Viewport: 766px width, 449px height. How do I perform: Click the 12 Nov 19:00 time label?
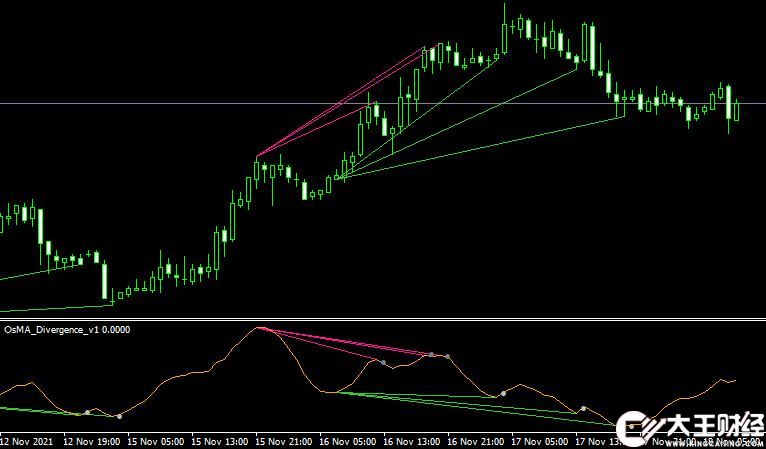pos(92,442)
